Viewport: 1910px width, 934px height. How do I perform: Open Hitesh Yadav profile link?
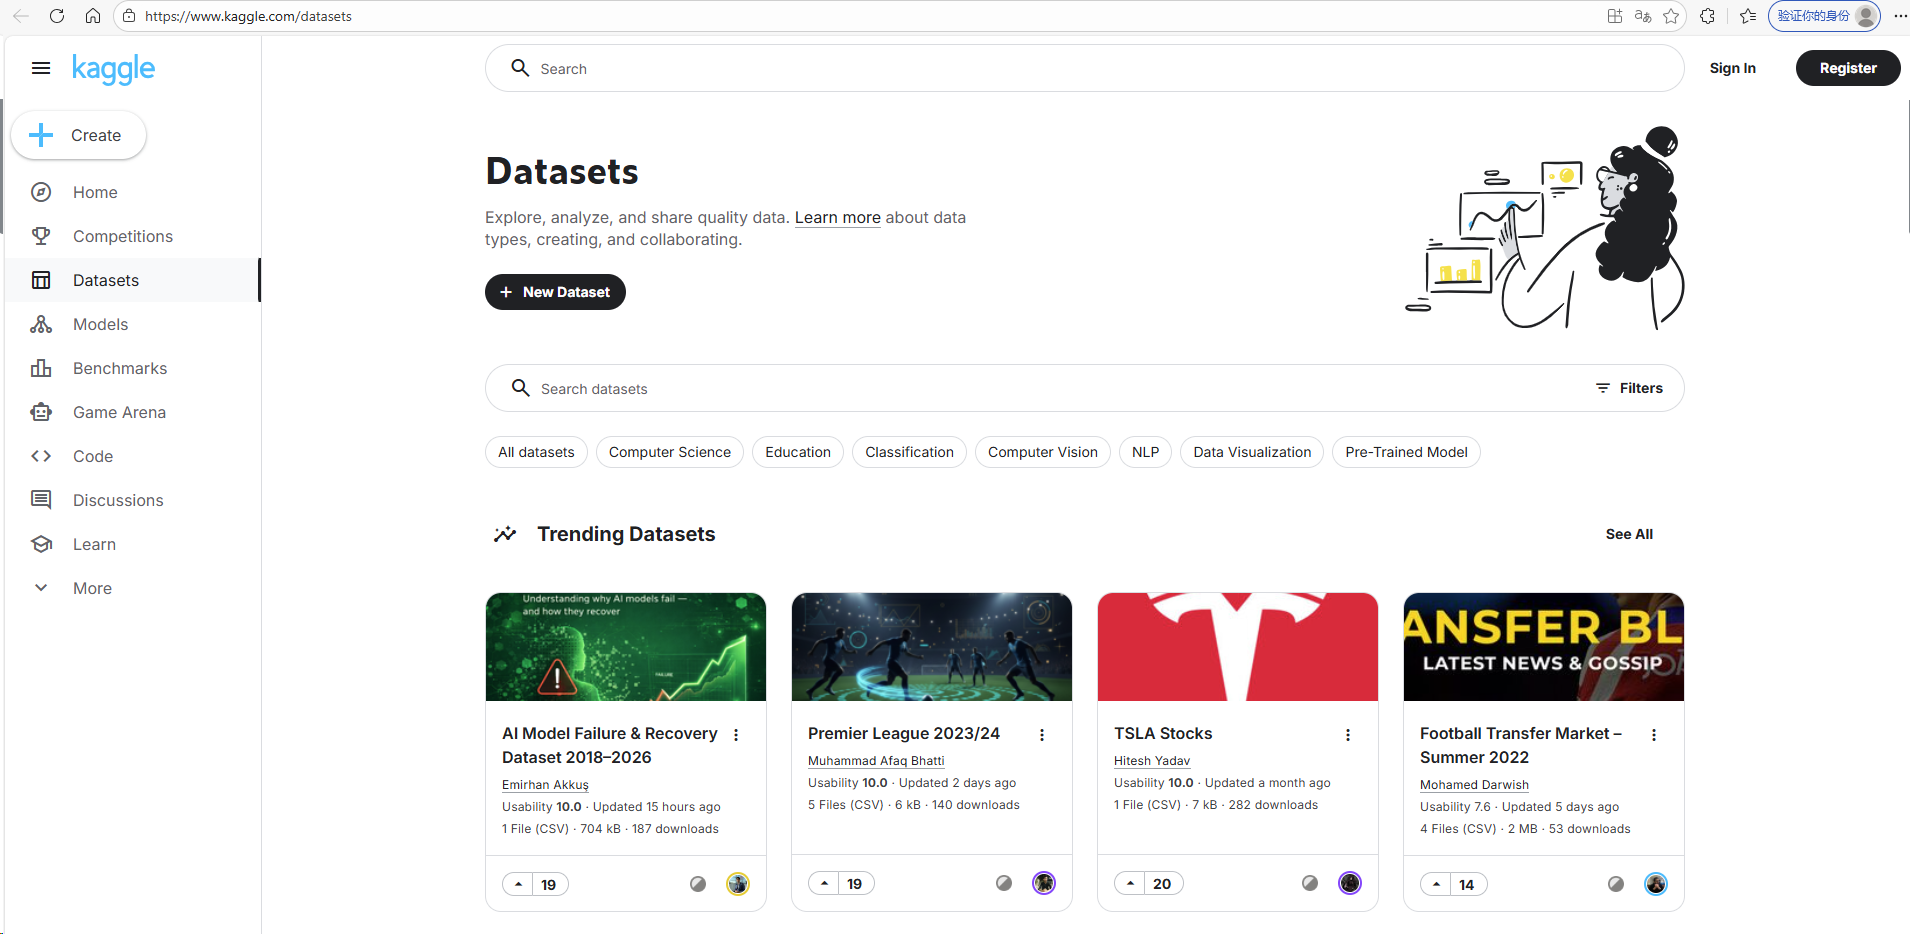pos(1152,761)
